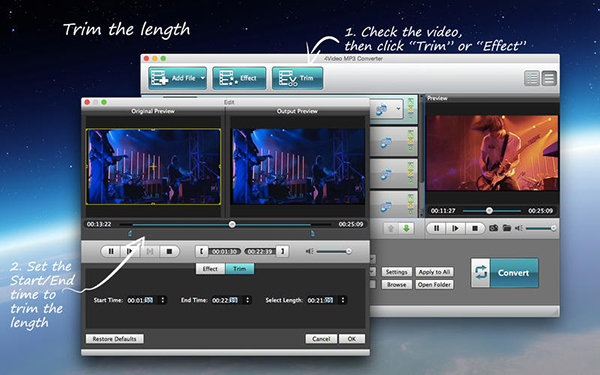The image size is (600, 375).
Task: Click OK in the Edit window
Action: point(352,339)
